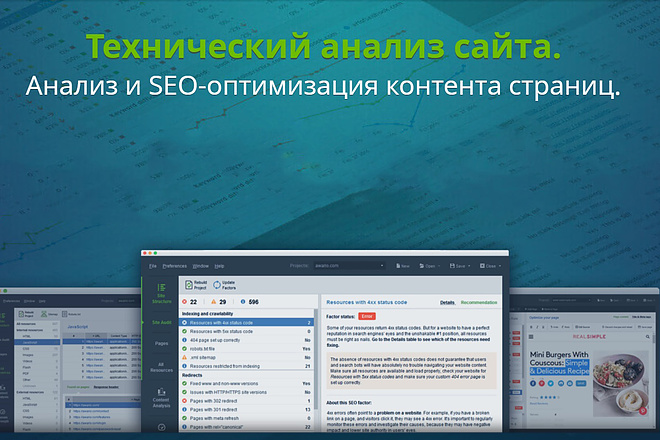Open the Window menu in center window
Image resolution: width=660 pixels, height=440 pixels.
pos(201,266)
